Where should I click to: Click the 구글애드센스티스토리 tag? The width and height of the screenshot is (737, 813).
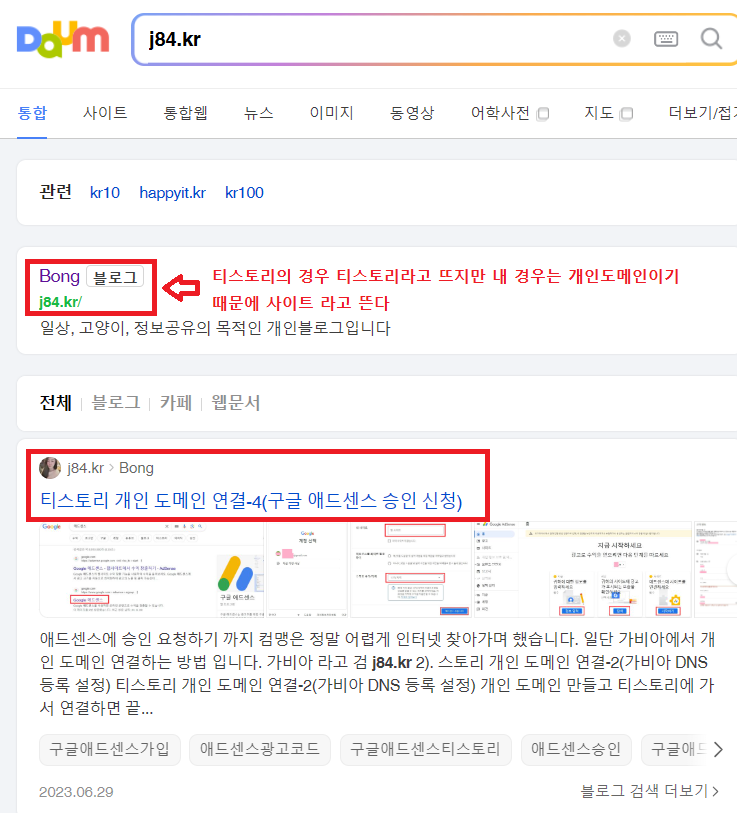[x=425, y=749]
